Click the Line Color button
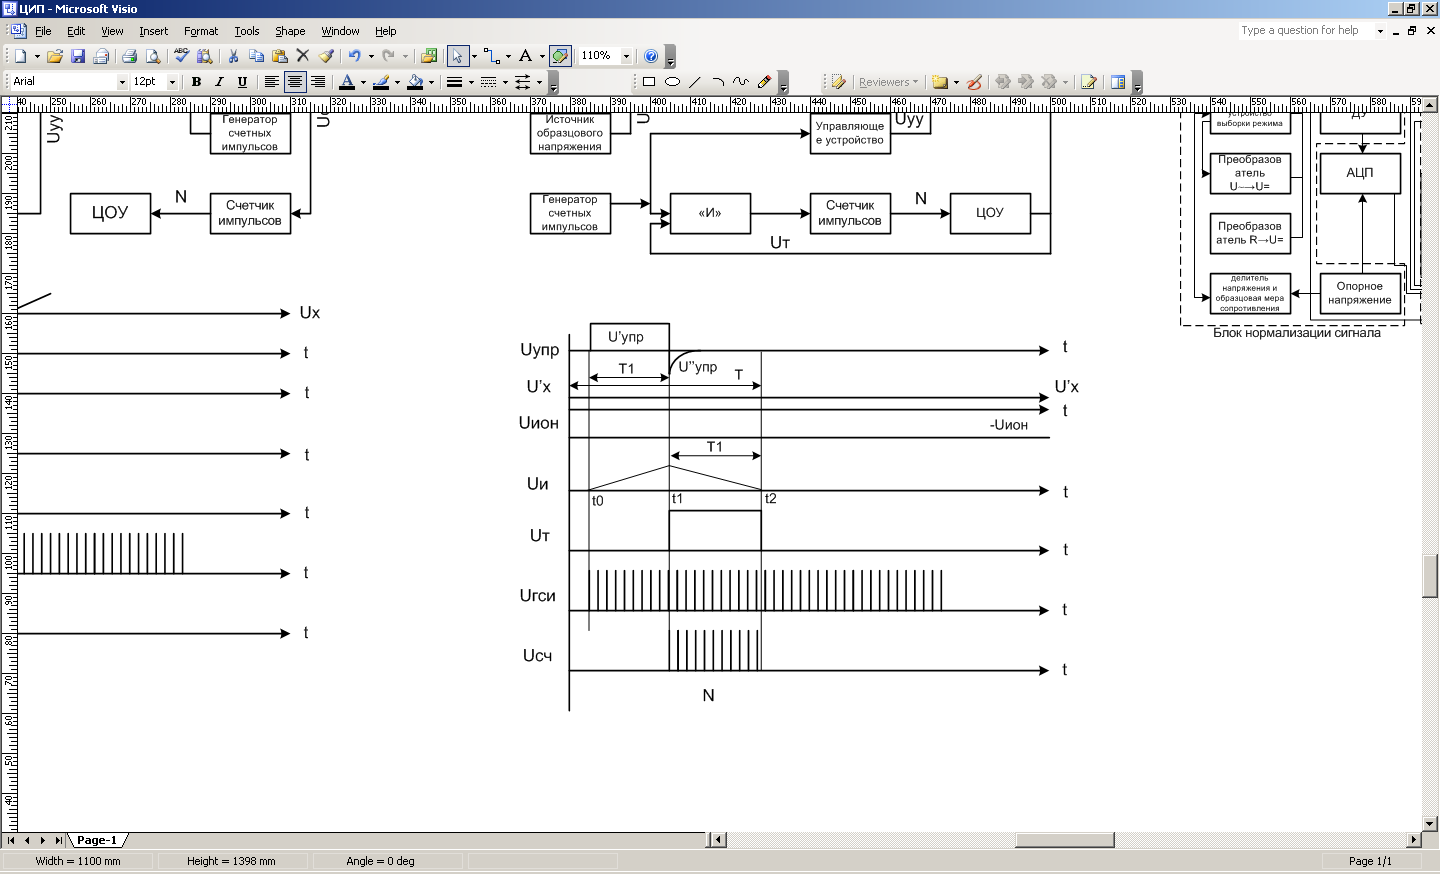 point(381,82)
